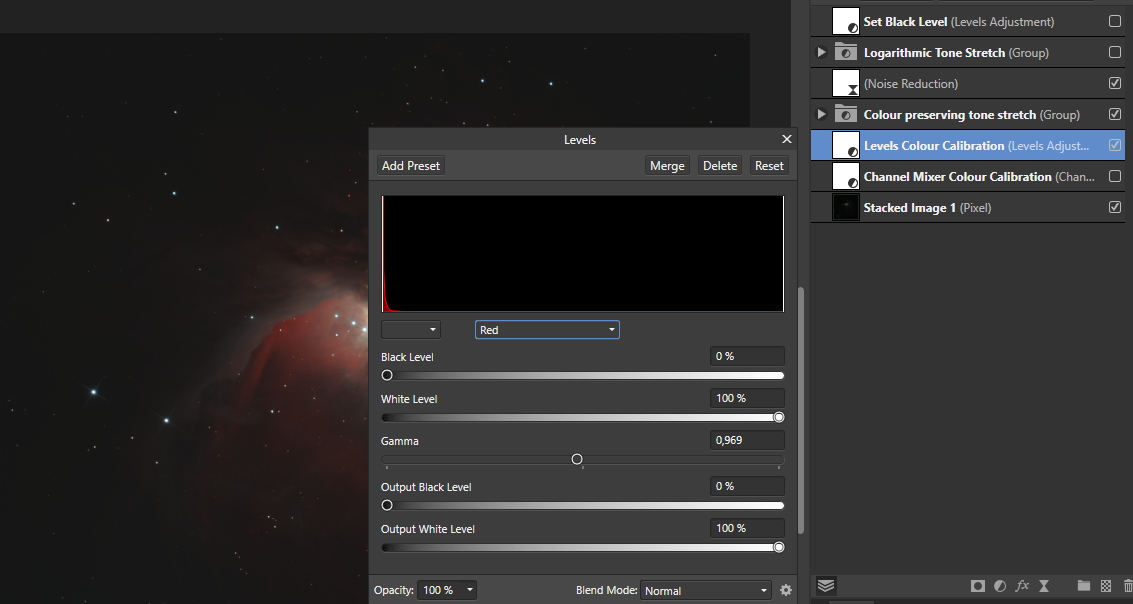
Task: Open the Blend Mode Normal dropdown
Action: (x=706, y=590)
